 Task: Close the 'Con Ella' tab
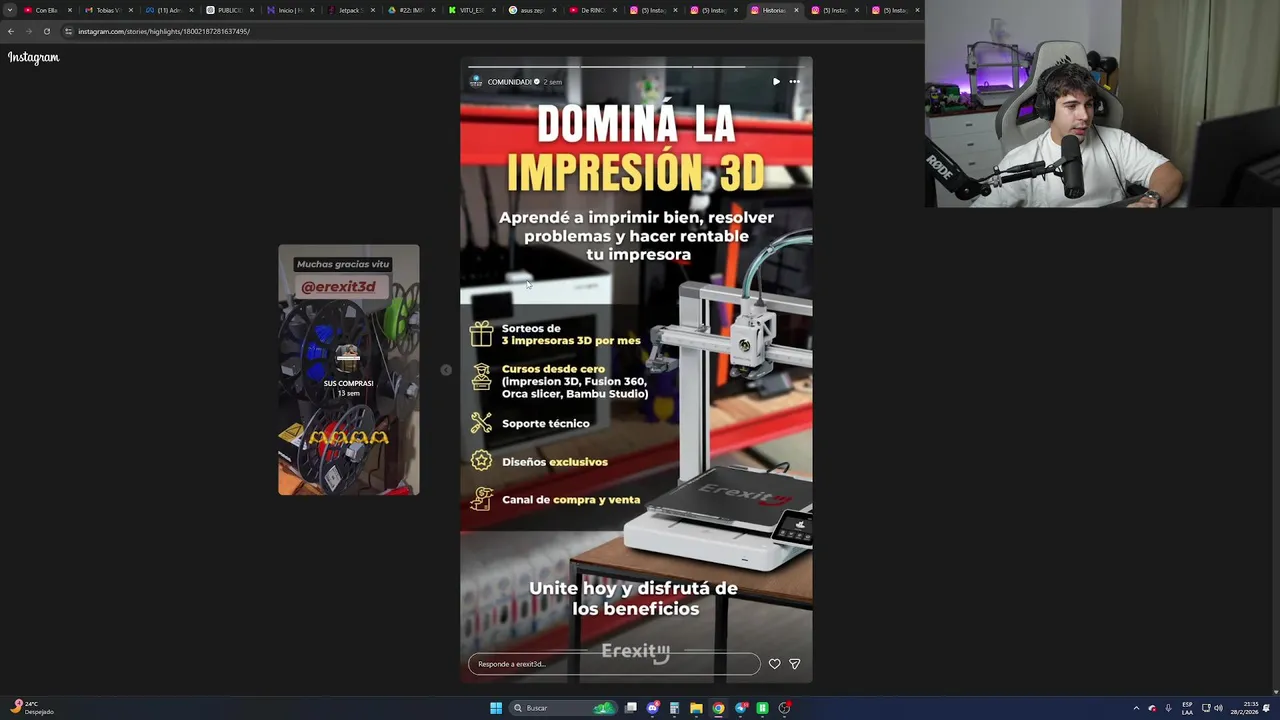[x=70, y=10]
